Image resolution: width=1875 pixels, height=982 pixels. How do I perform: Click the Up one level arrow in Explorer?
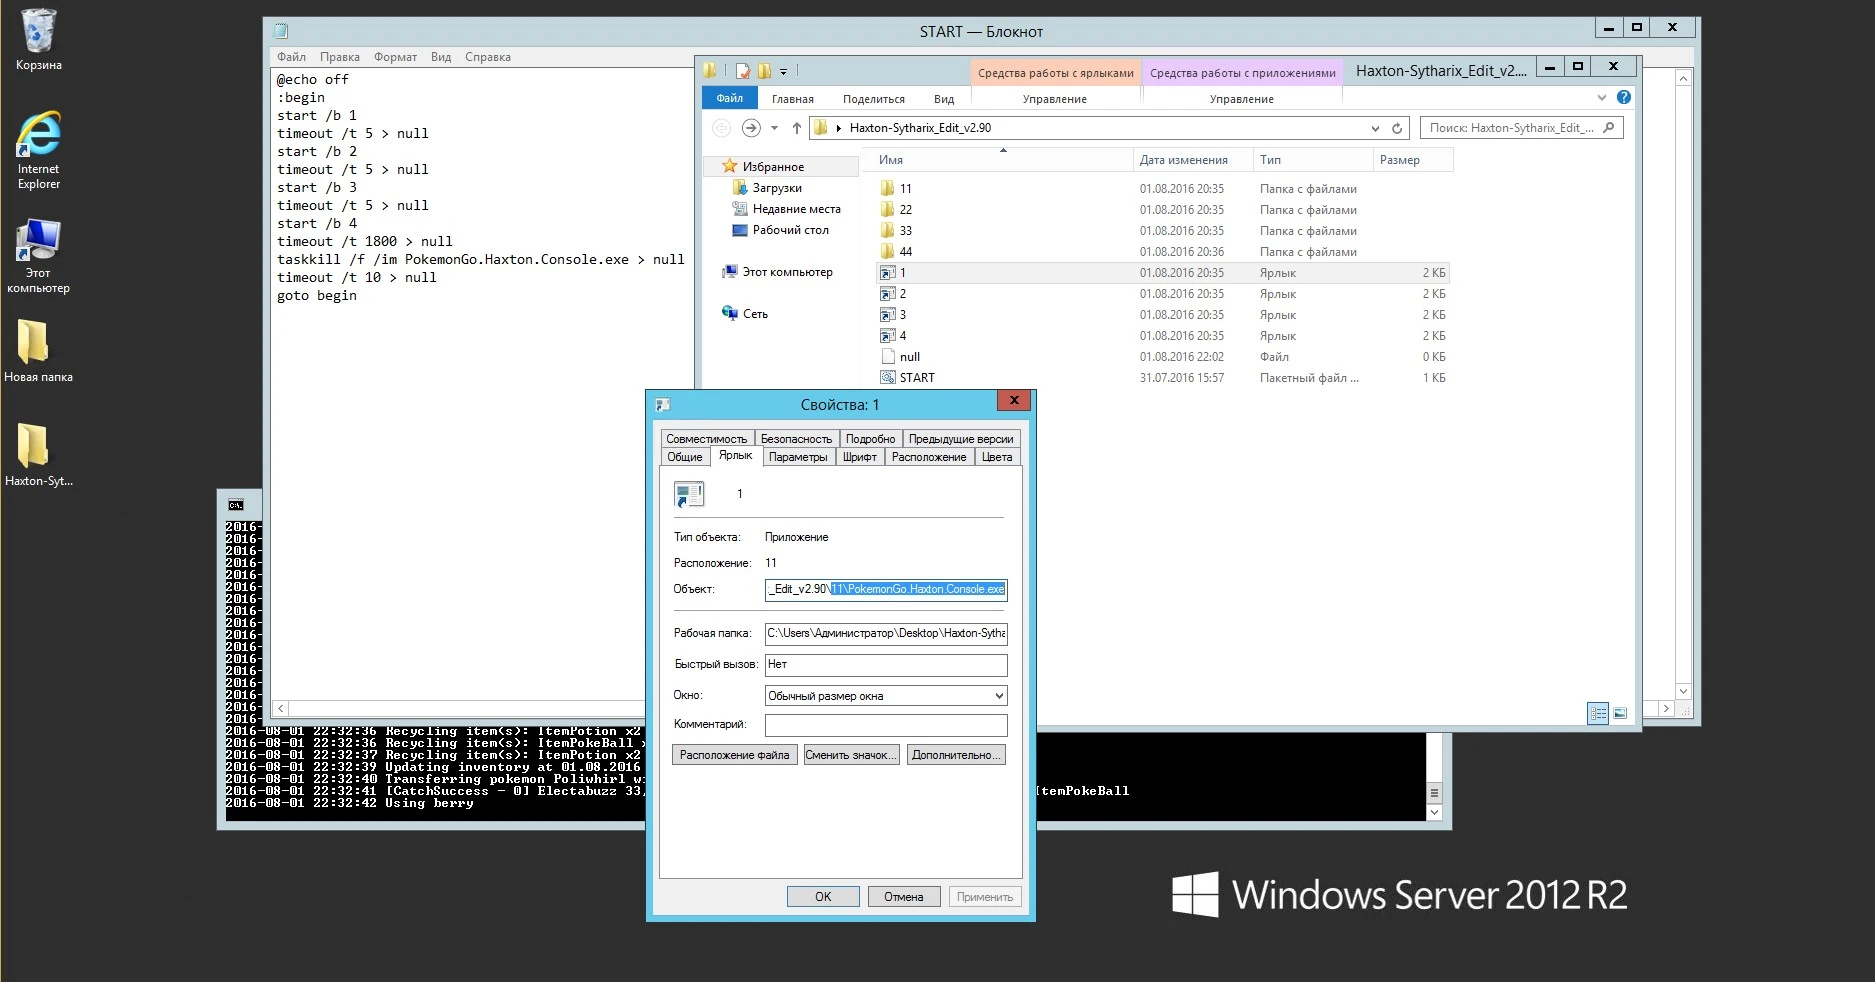[797, 128]
